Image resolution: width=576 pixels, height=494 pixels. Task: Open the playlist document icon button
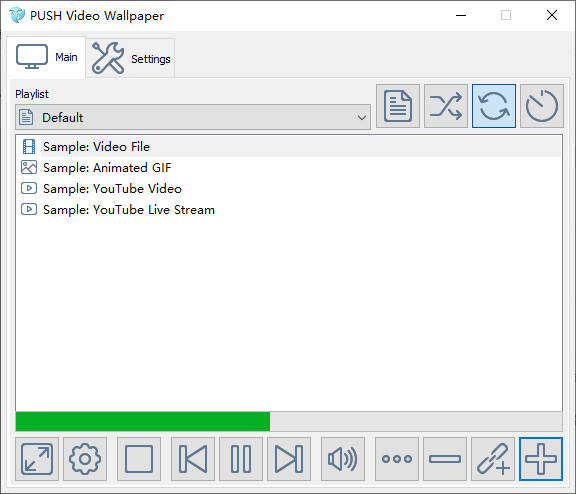point(398,106)
